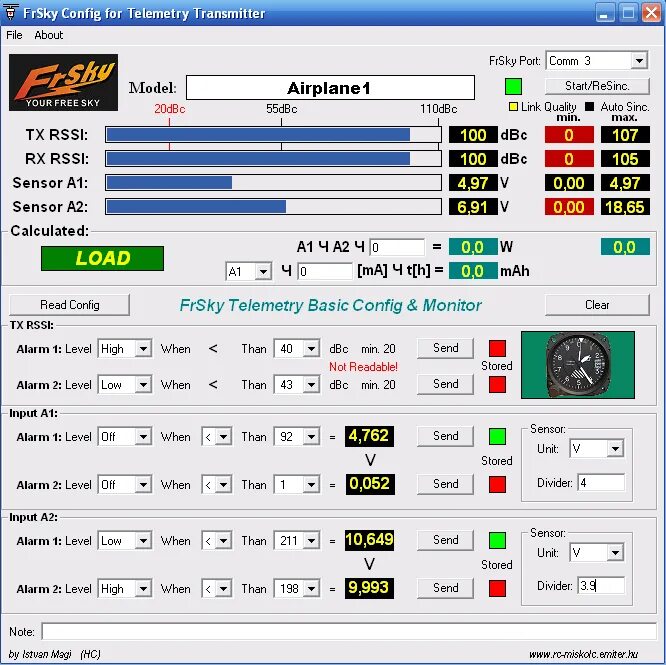The height and width of the screenshot is (665, 666).
Task: Click the app icon in title bar
Action: coord(10,12)
